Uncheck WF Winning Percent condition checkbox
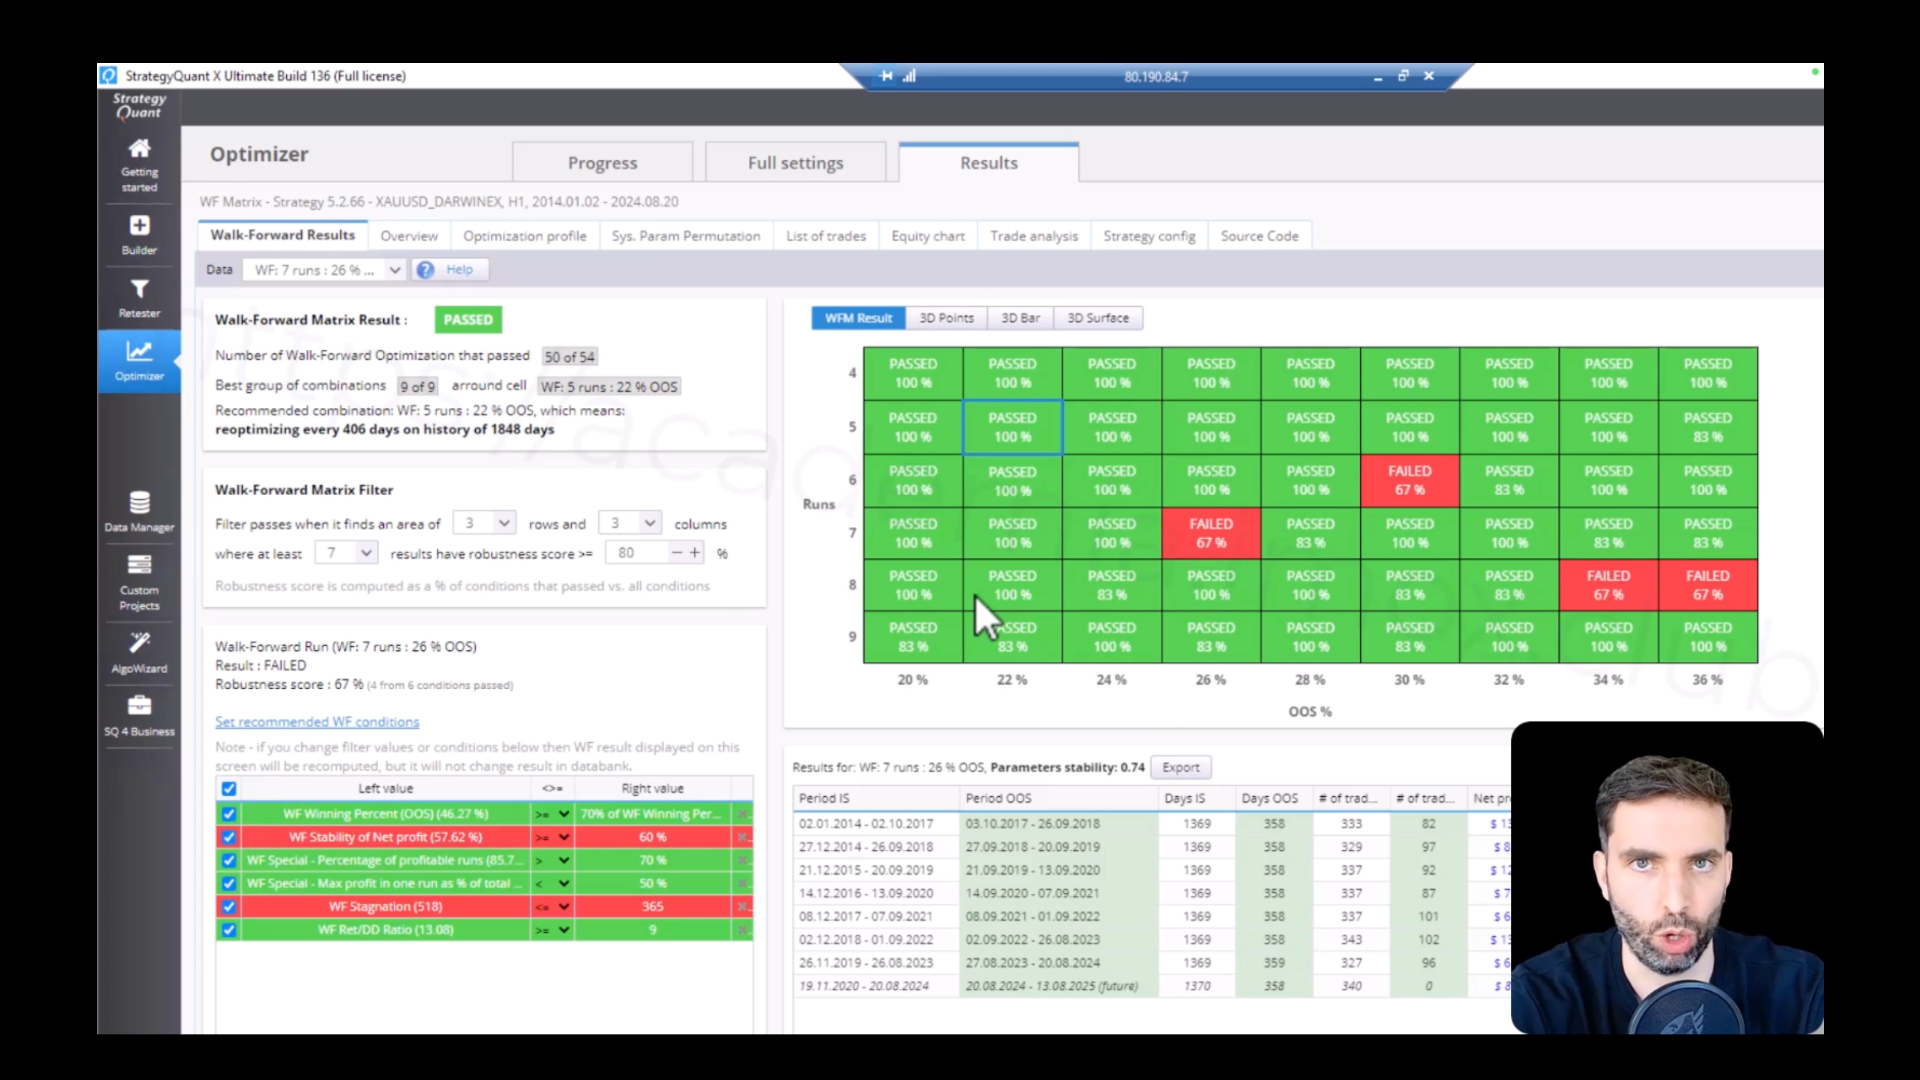The image size is (1920, 1080). 229,814
